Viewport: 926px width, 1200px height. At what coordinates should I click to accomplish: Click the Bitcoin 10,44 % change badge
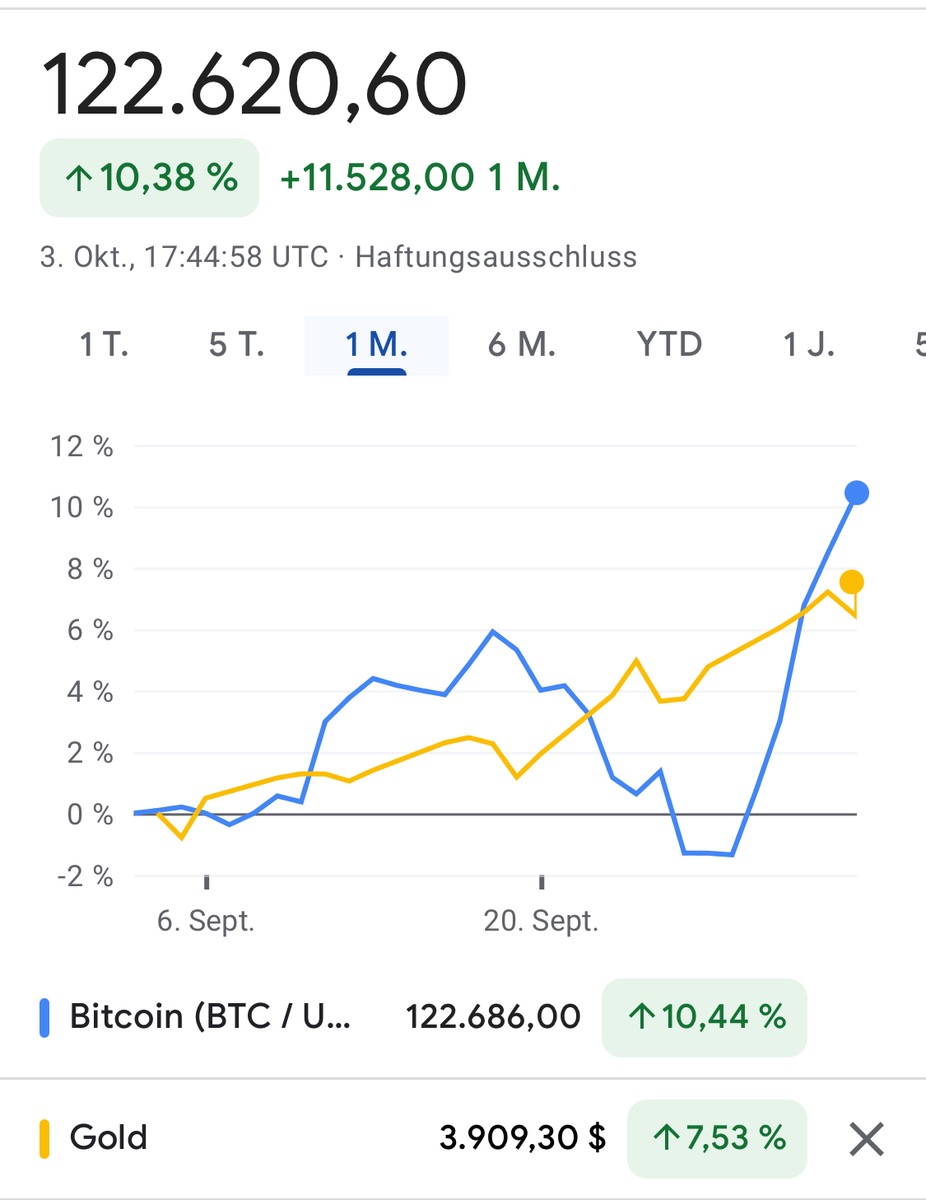[x=704, y=1017]
